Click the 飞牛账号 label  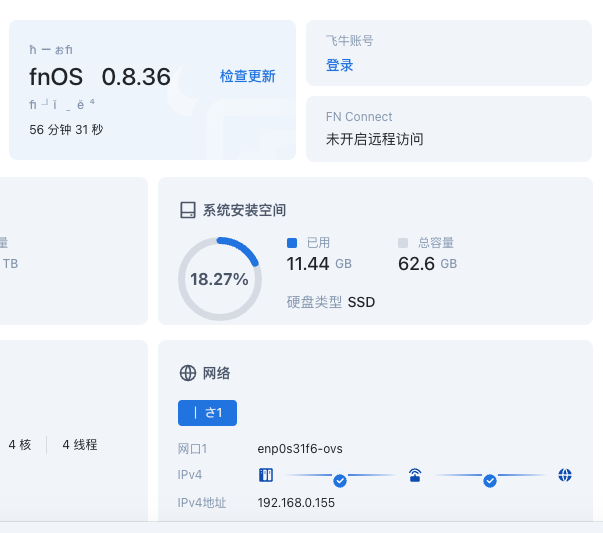pos(349,40)
